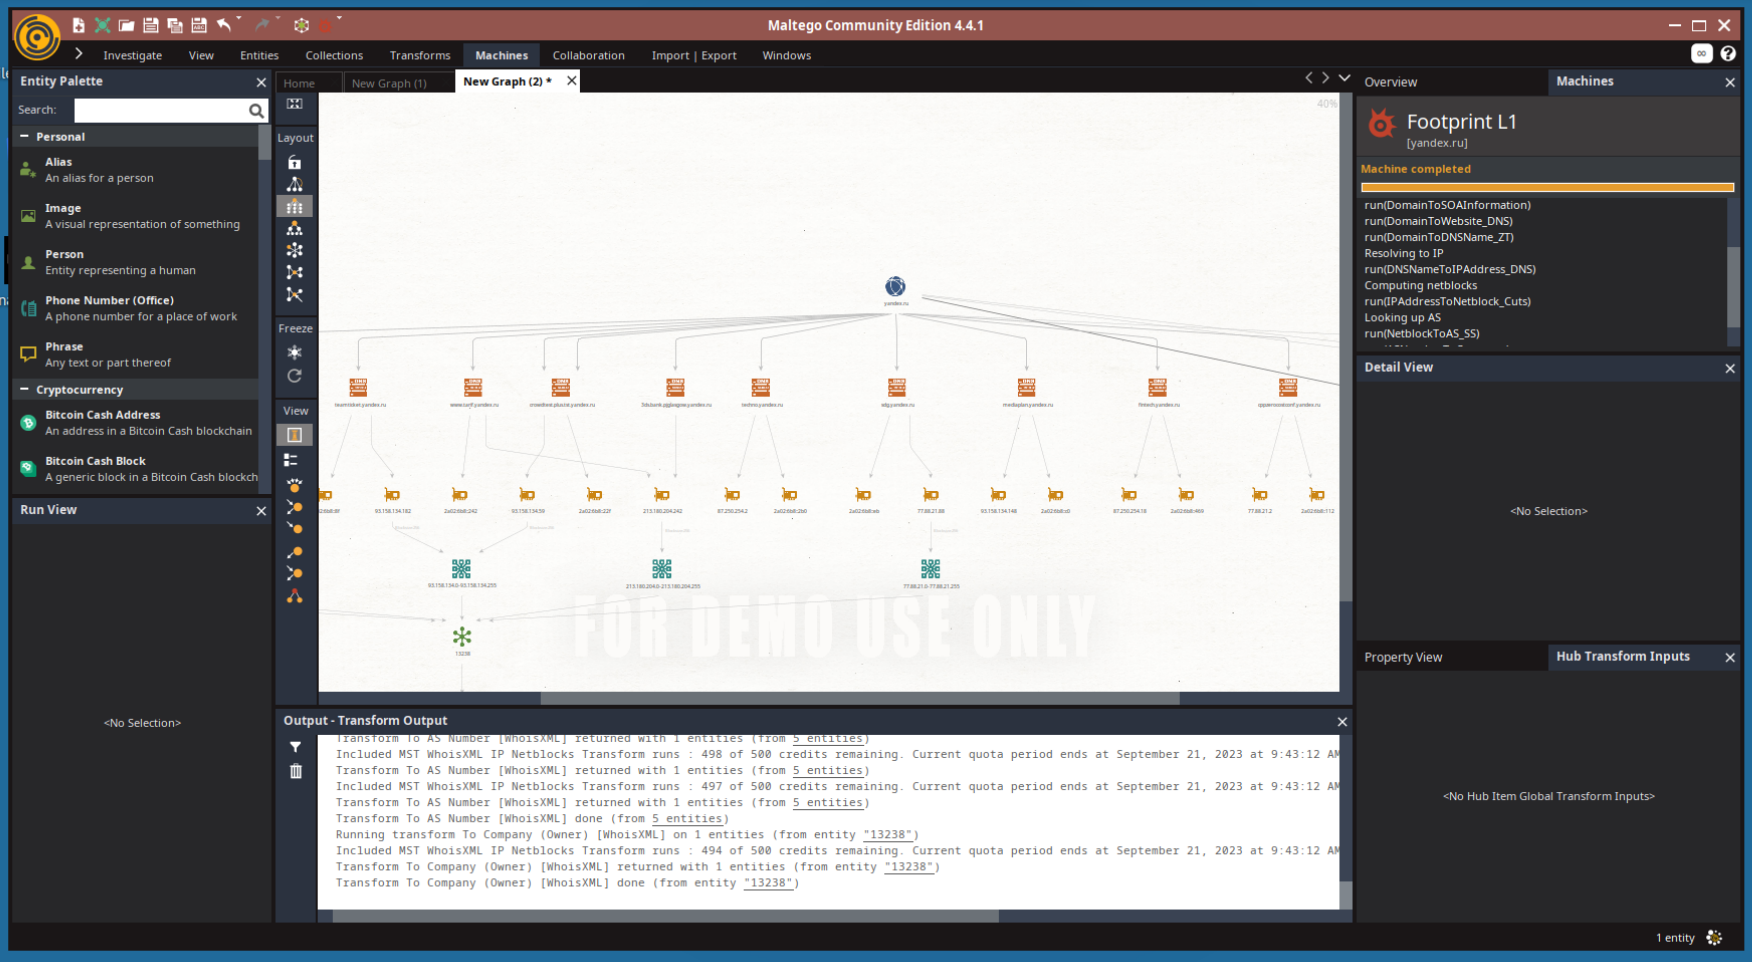Click the red Run Machine icon

(325, 25)
